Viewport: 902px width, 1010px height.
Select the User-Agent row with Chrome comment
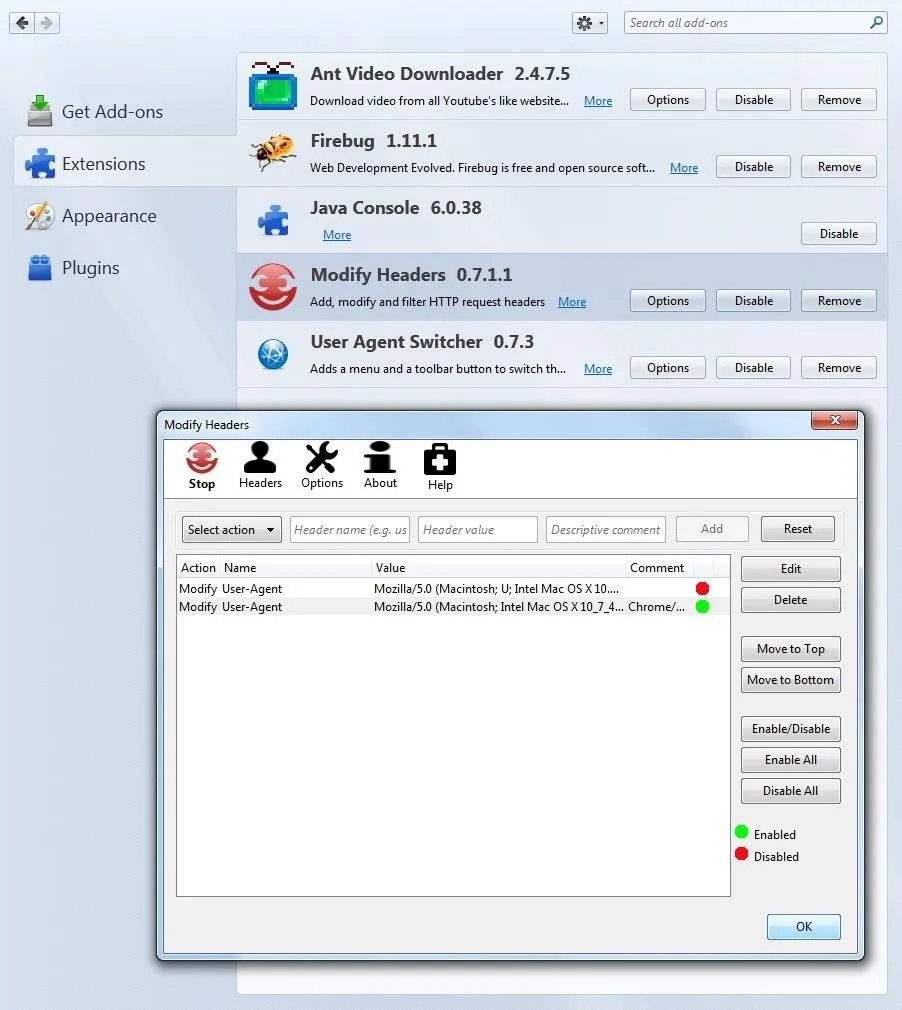point(453,606)
